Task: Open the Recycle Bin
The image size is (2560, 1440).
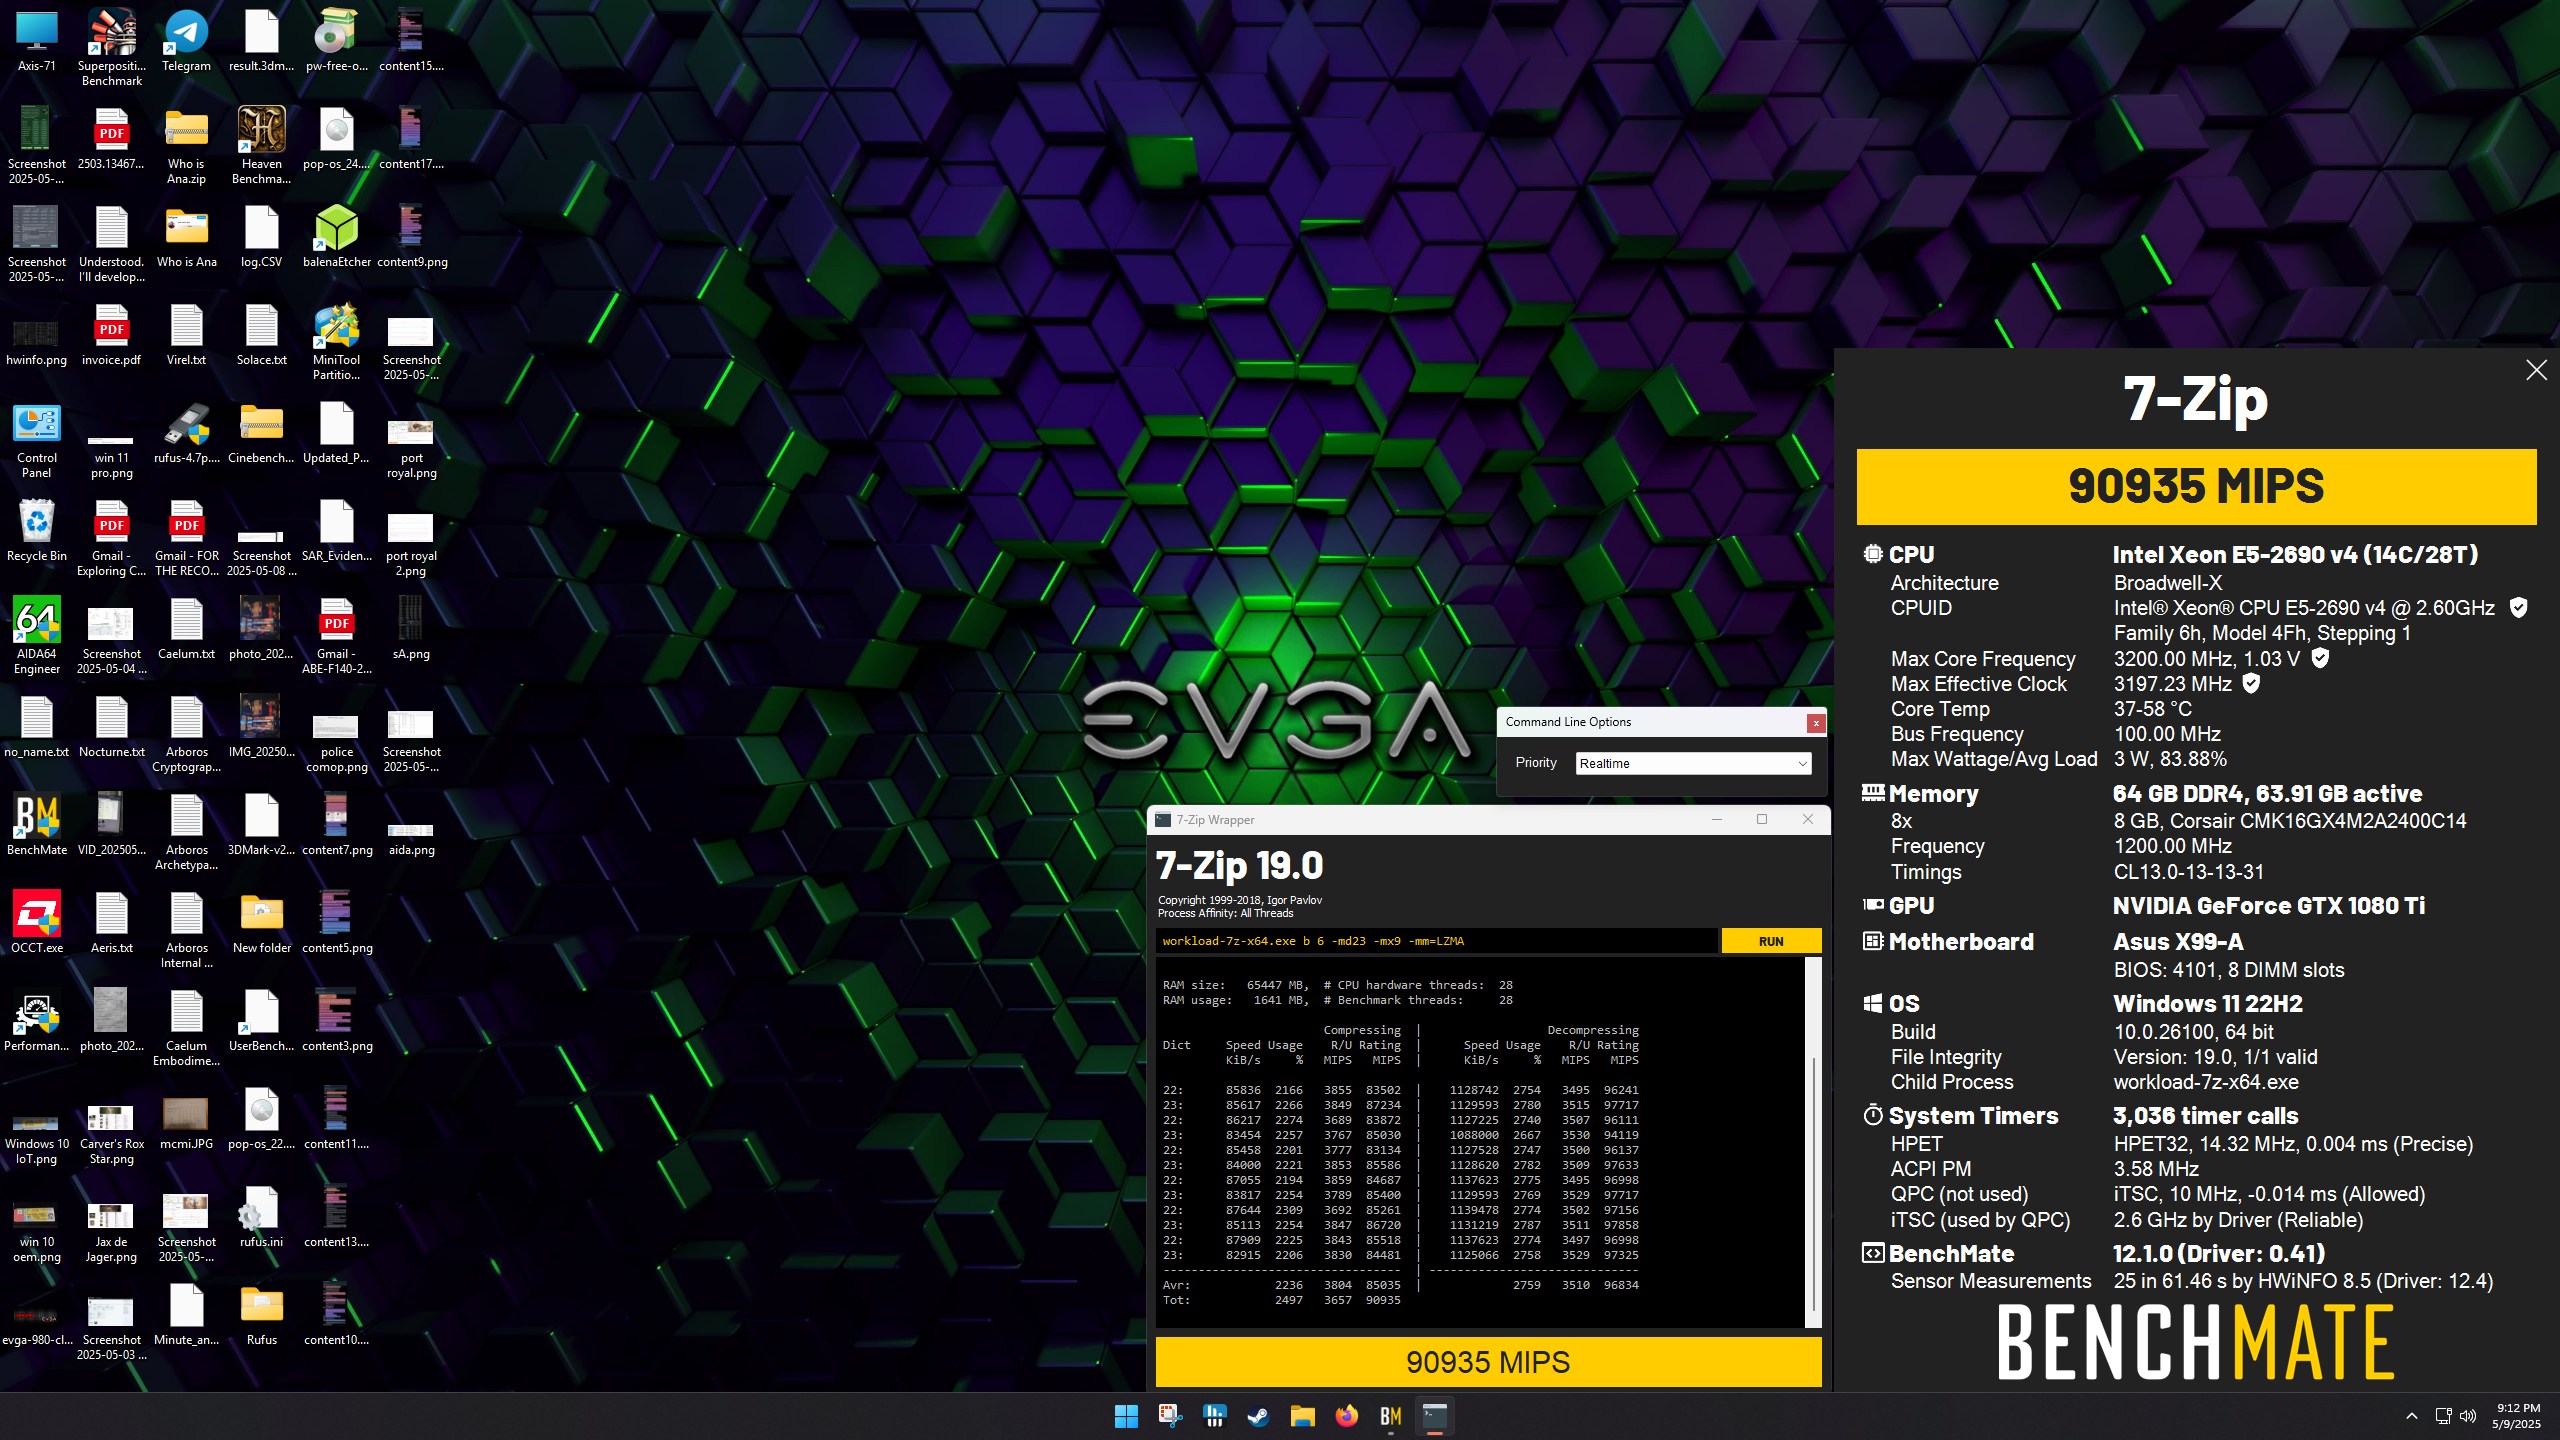Action: click(x=37, y=530)
